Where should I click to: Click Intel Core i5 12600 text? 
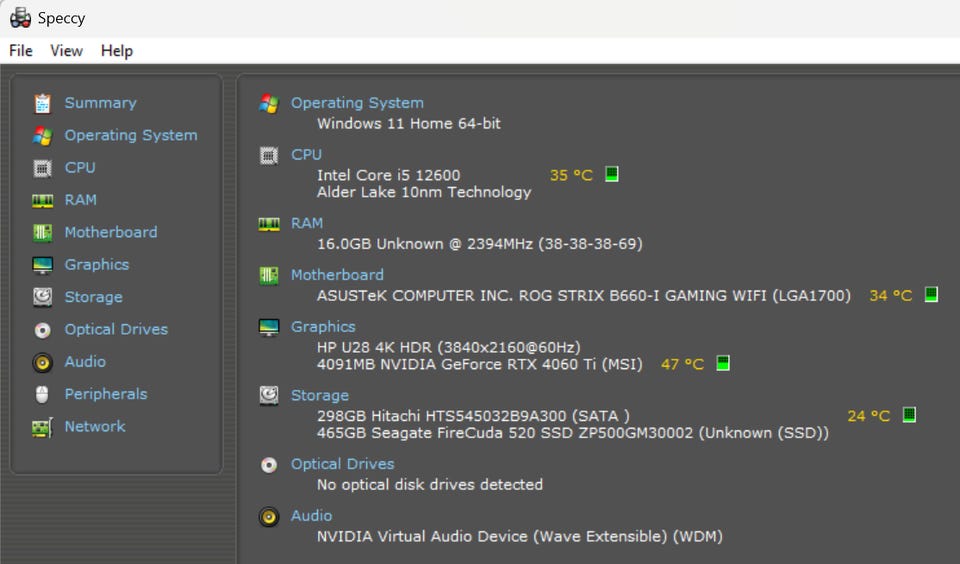[x=388, y=175]
